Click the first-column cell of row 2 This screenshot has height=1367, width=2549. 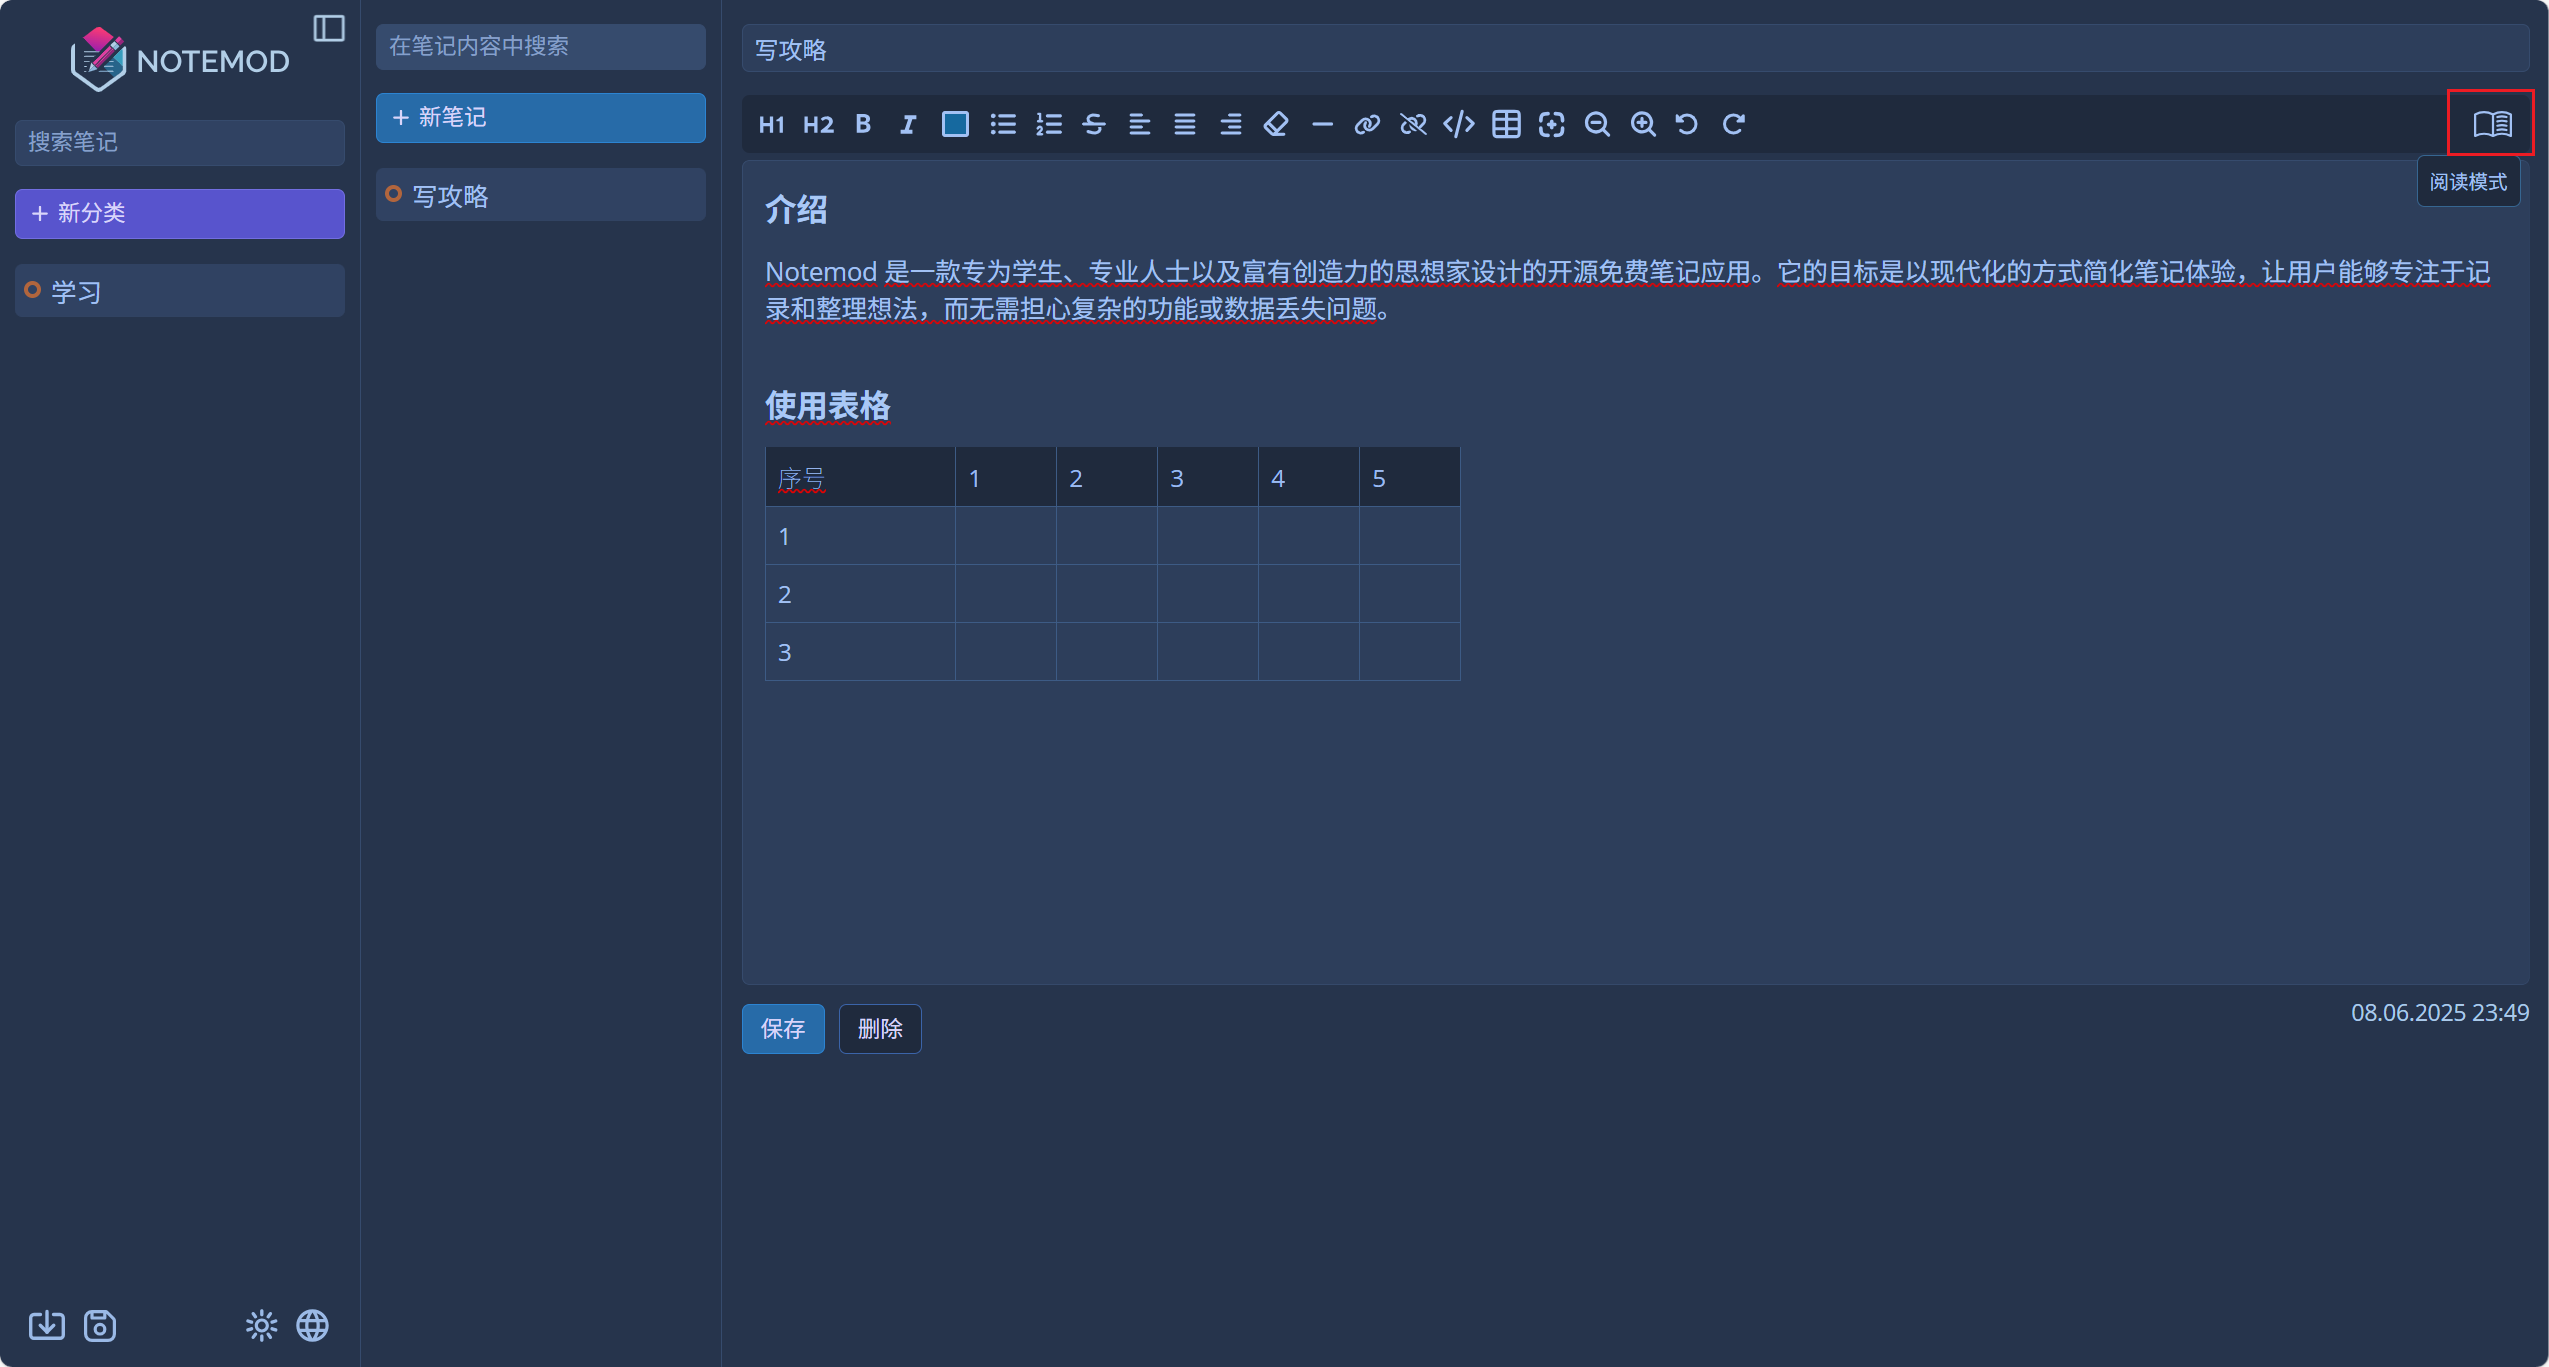pyautogui.click(x=860, y=594)
